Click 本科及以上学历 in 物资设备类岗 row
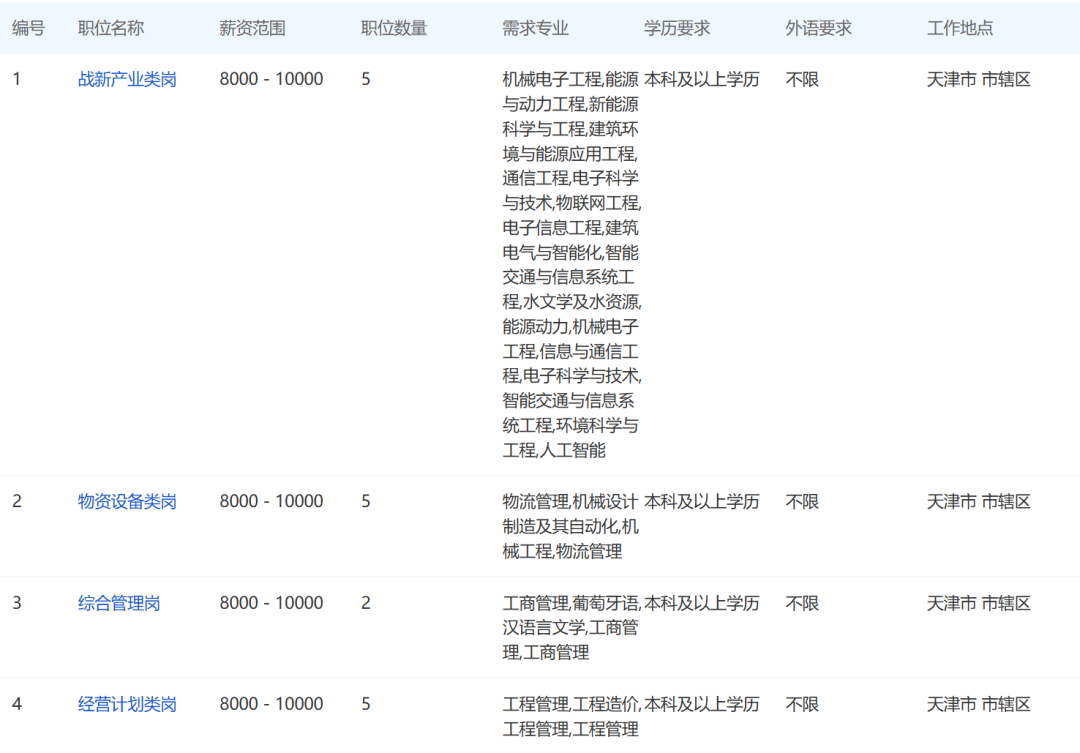This screenshot has width=1080, height=753. coord(702,502)
